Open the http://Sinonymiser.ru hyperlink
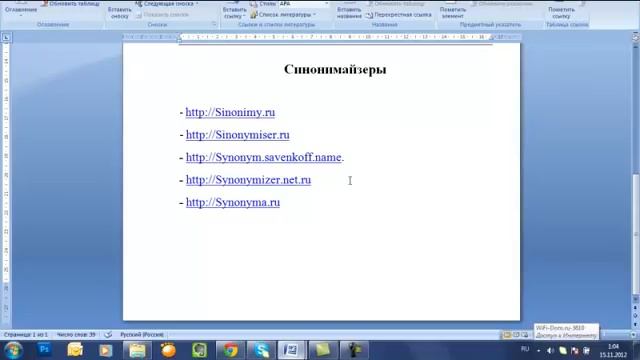Viewport: 640px width, 360px height. coord(238,135)
